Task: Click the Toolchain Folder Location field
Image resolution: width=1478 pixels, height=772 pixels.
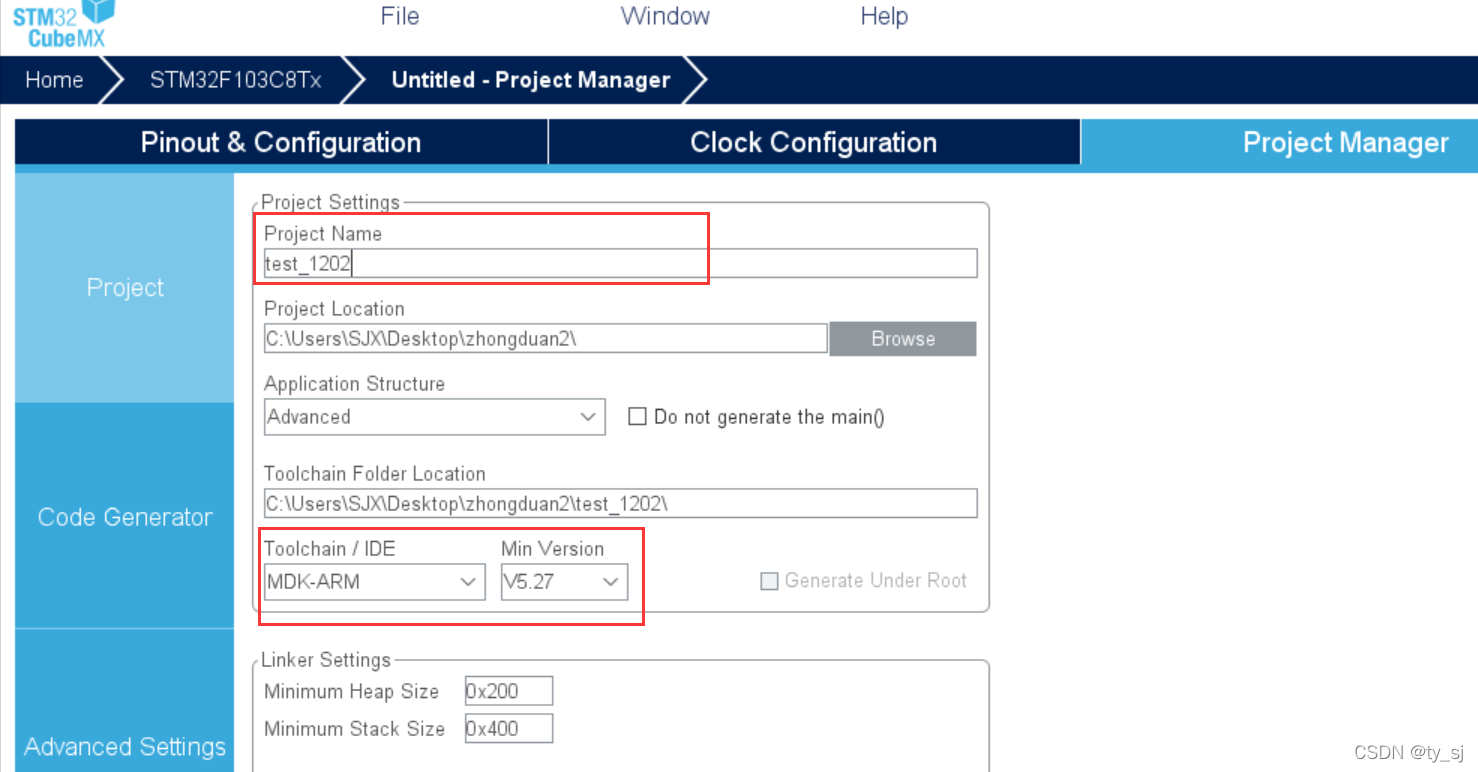Action: click(x=620, y=503)
